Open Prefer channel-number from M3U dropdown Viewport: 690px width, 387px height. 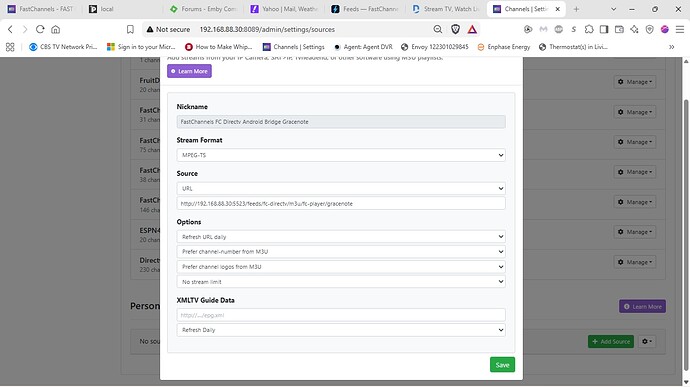(341, 251)
